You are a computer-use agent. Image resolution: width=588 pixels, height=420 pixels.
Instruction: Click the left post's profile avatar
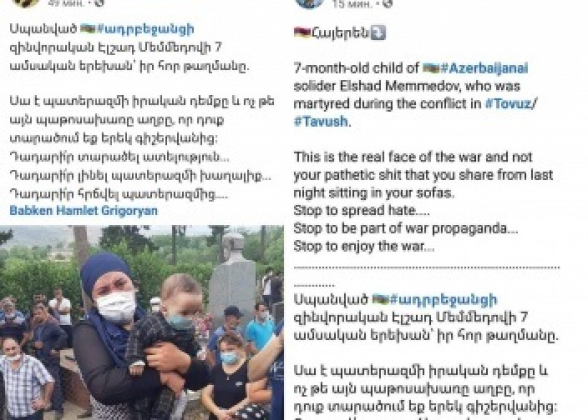(x=26, y=3)
